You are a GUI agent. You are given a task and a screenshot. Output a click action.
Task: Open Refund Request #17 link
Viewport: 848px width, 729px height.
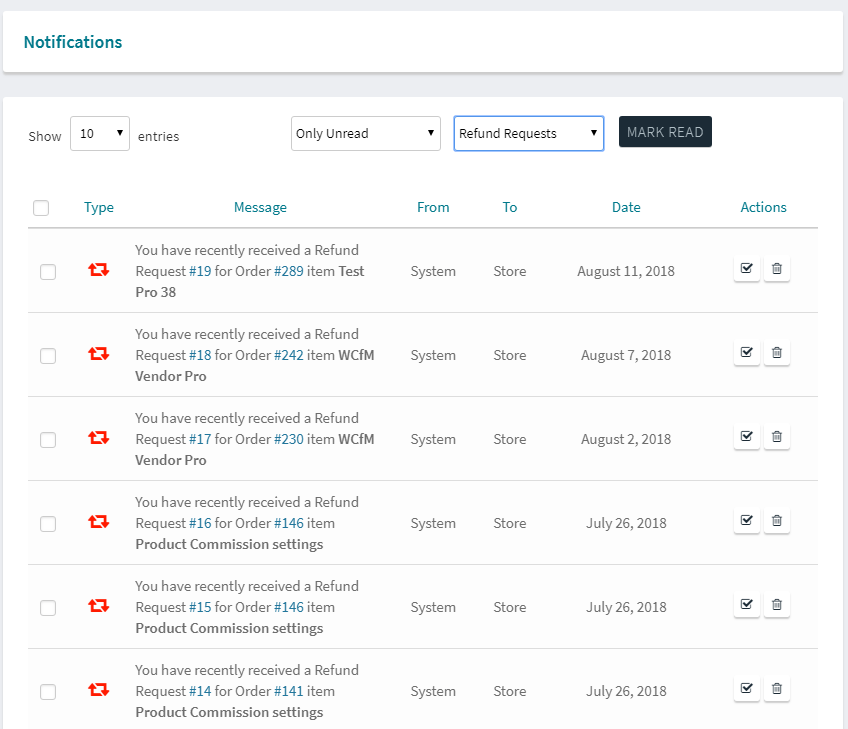(200, 439)
